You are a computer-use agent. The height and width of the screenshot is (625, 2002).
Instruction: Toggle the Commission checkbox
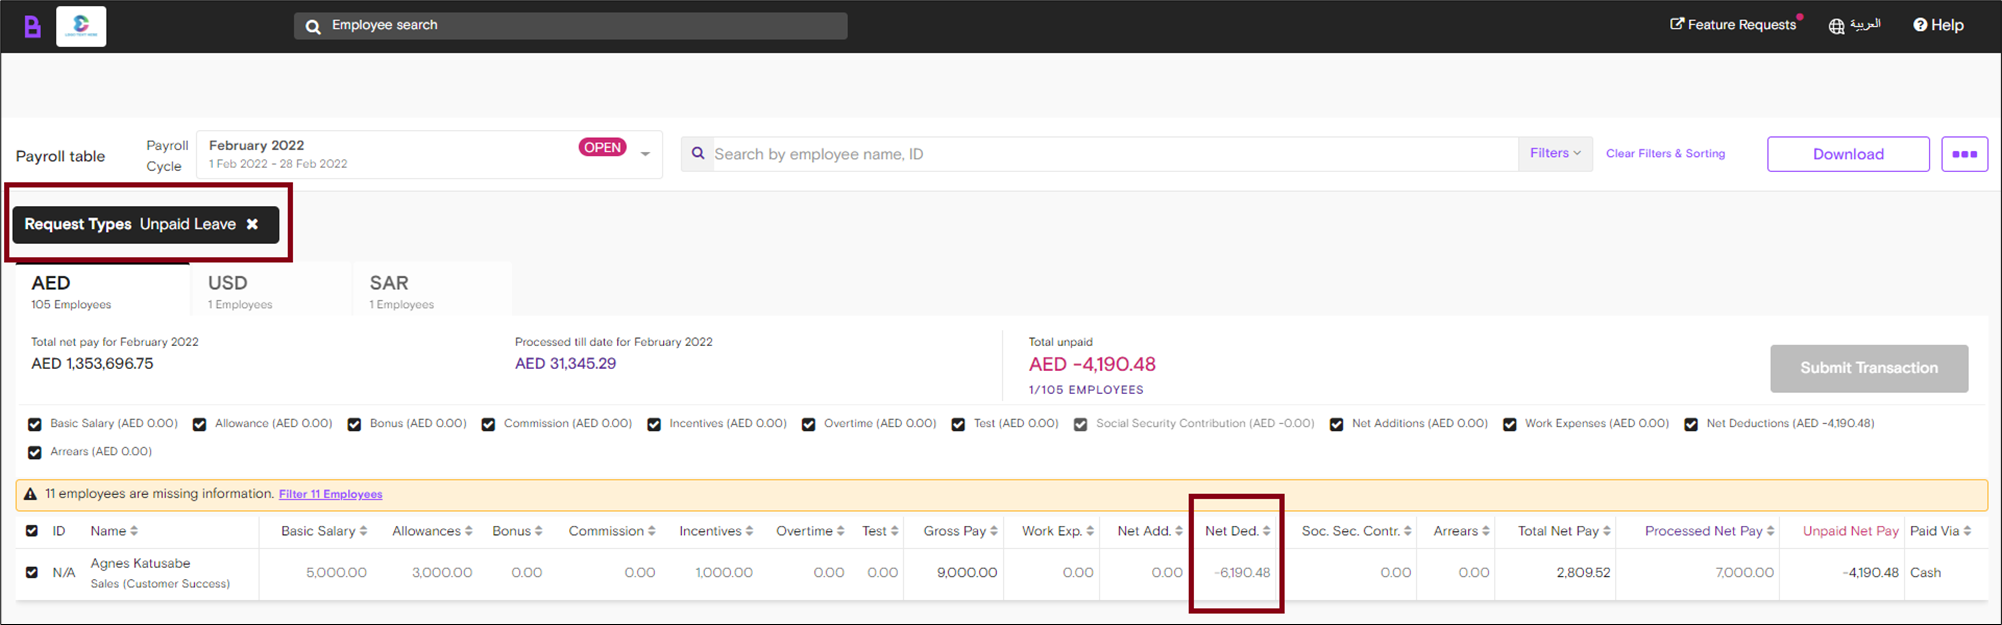pos(488,424)
